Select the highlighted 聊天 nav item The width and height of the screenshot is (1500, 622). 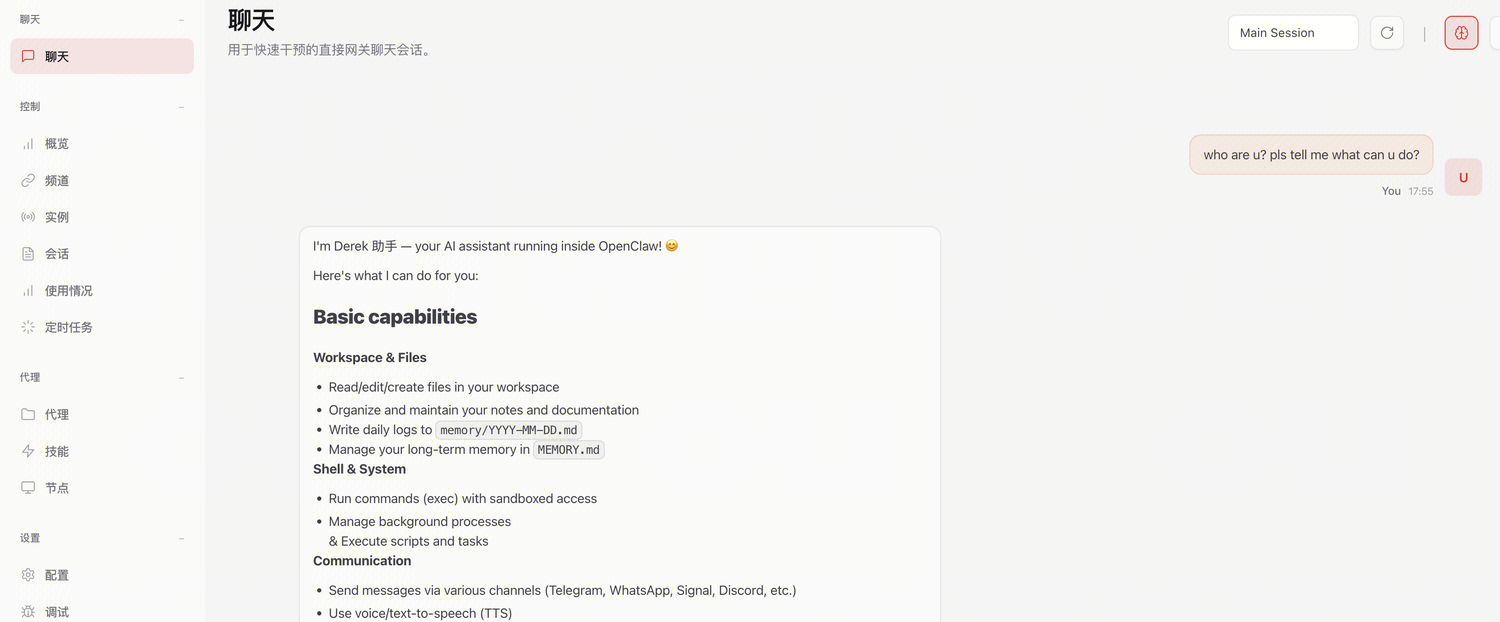[101, 57]
